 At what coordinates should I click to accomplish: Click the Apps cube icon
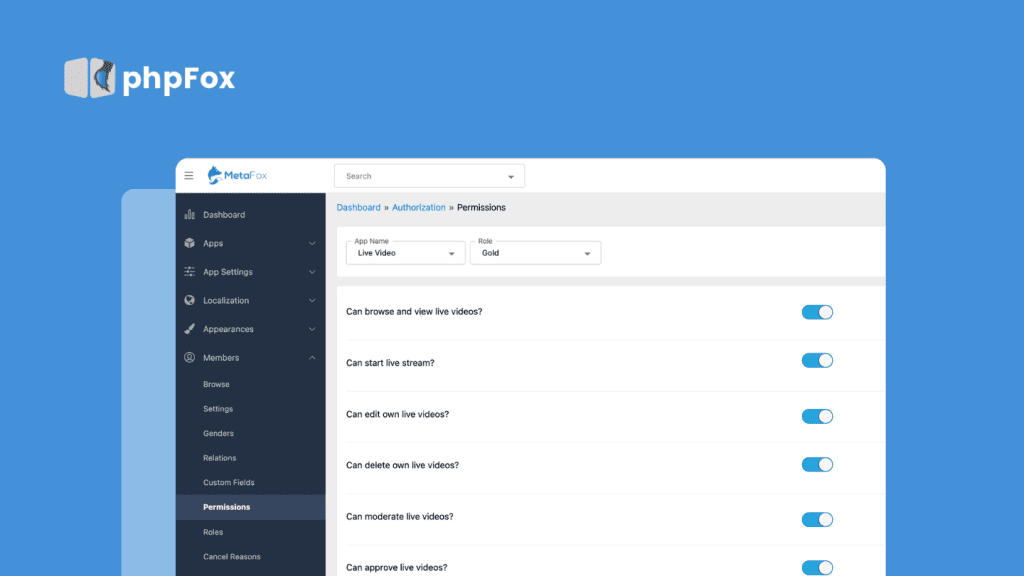tap(190, 243)
